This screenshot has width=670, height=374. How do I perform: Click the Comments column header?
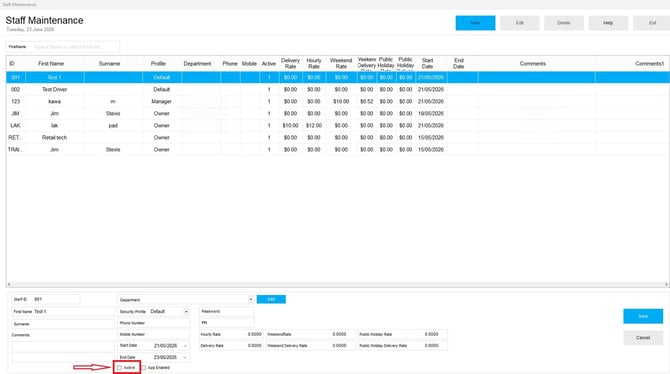point(532,64)
